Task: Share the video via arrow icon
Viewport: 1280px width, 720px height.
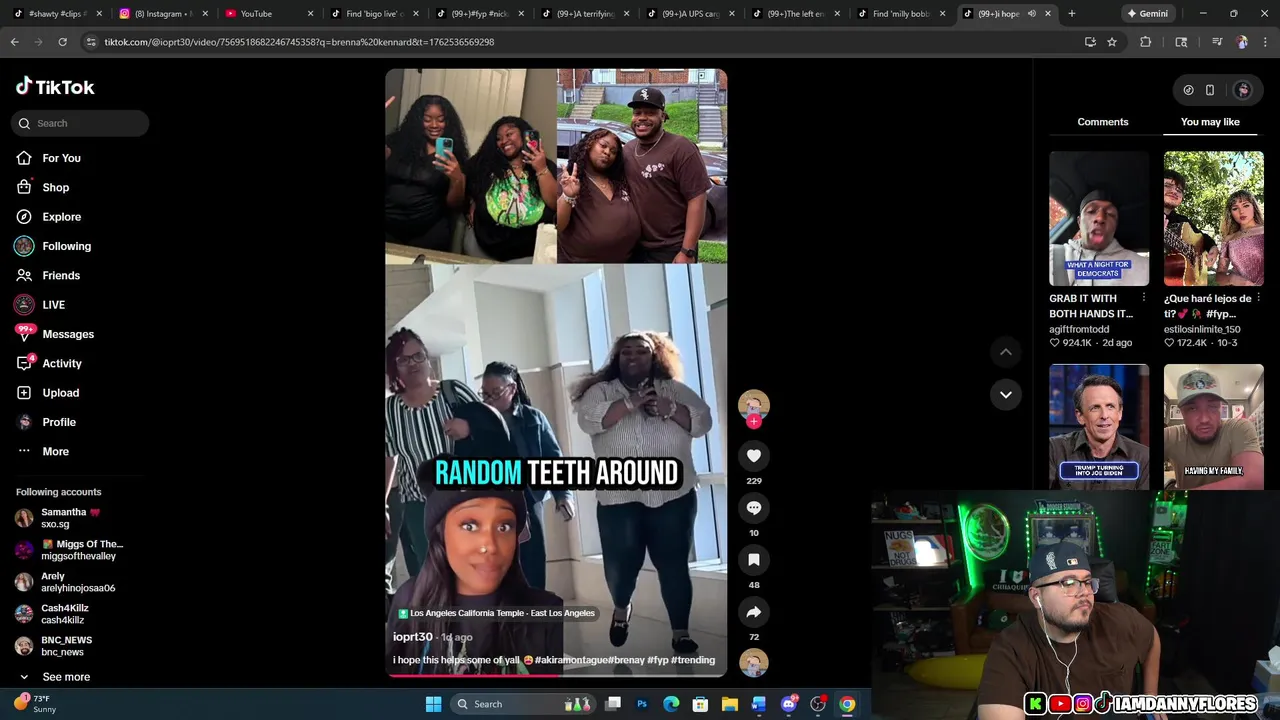Action: (754, 612)
